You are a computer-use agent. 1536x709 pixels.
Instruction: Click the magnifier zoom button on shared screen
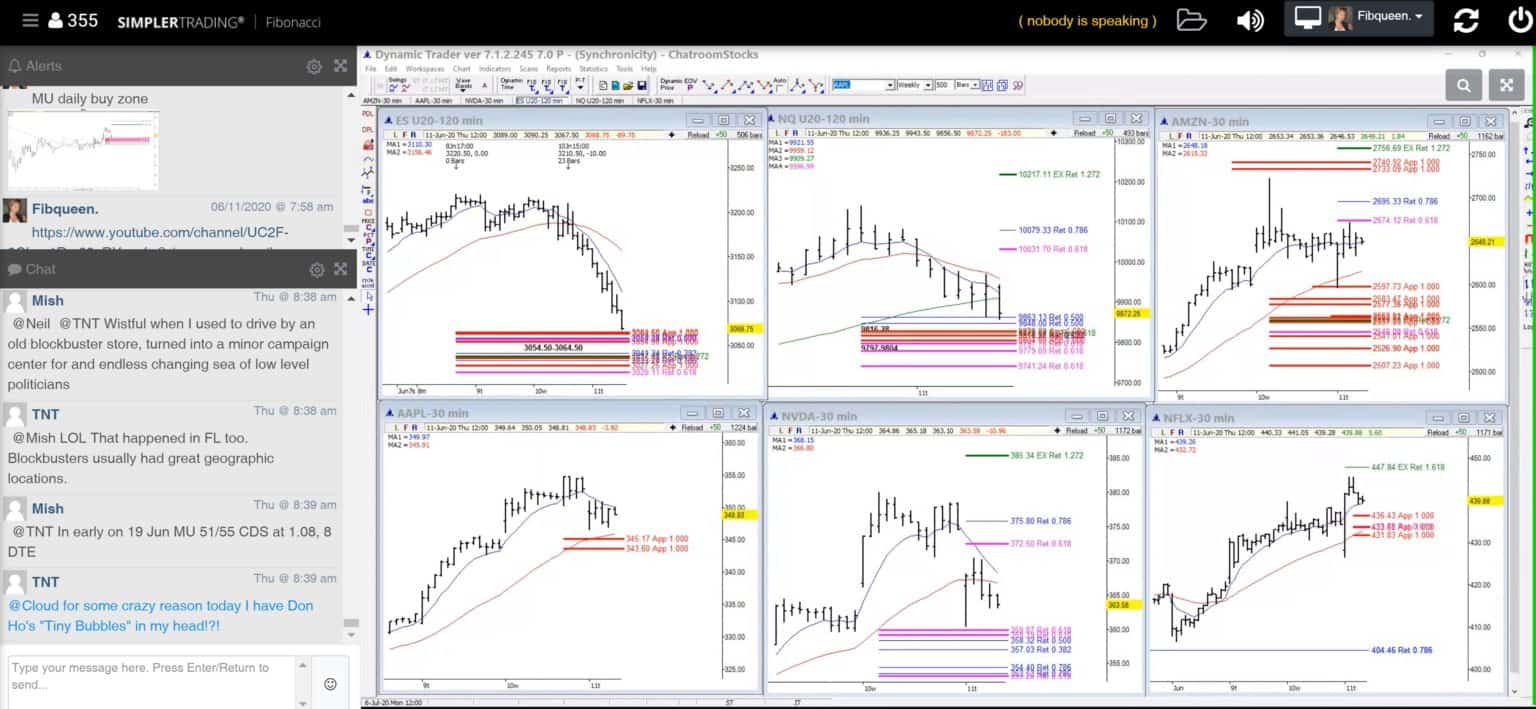click(1463, 86)
